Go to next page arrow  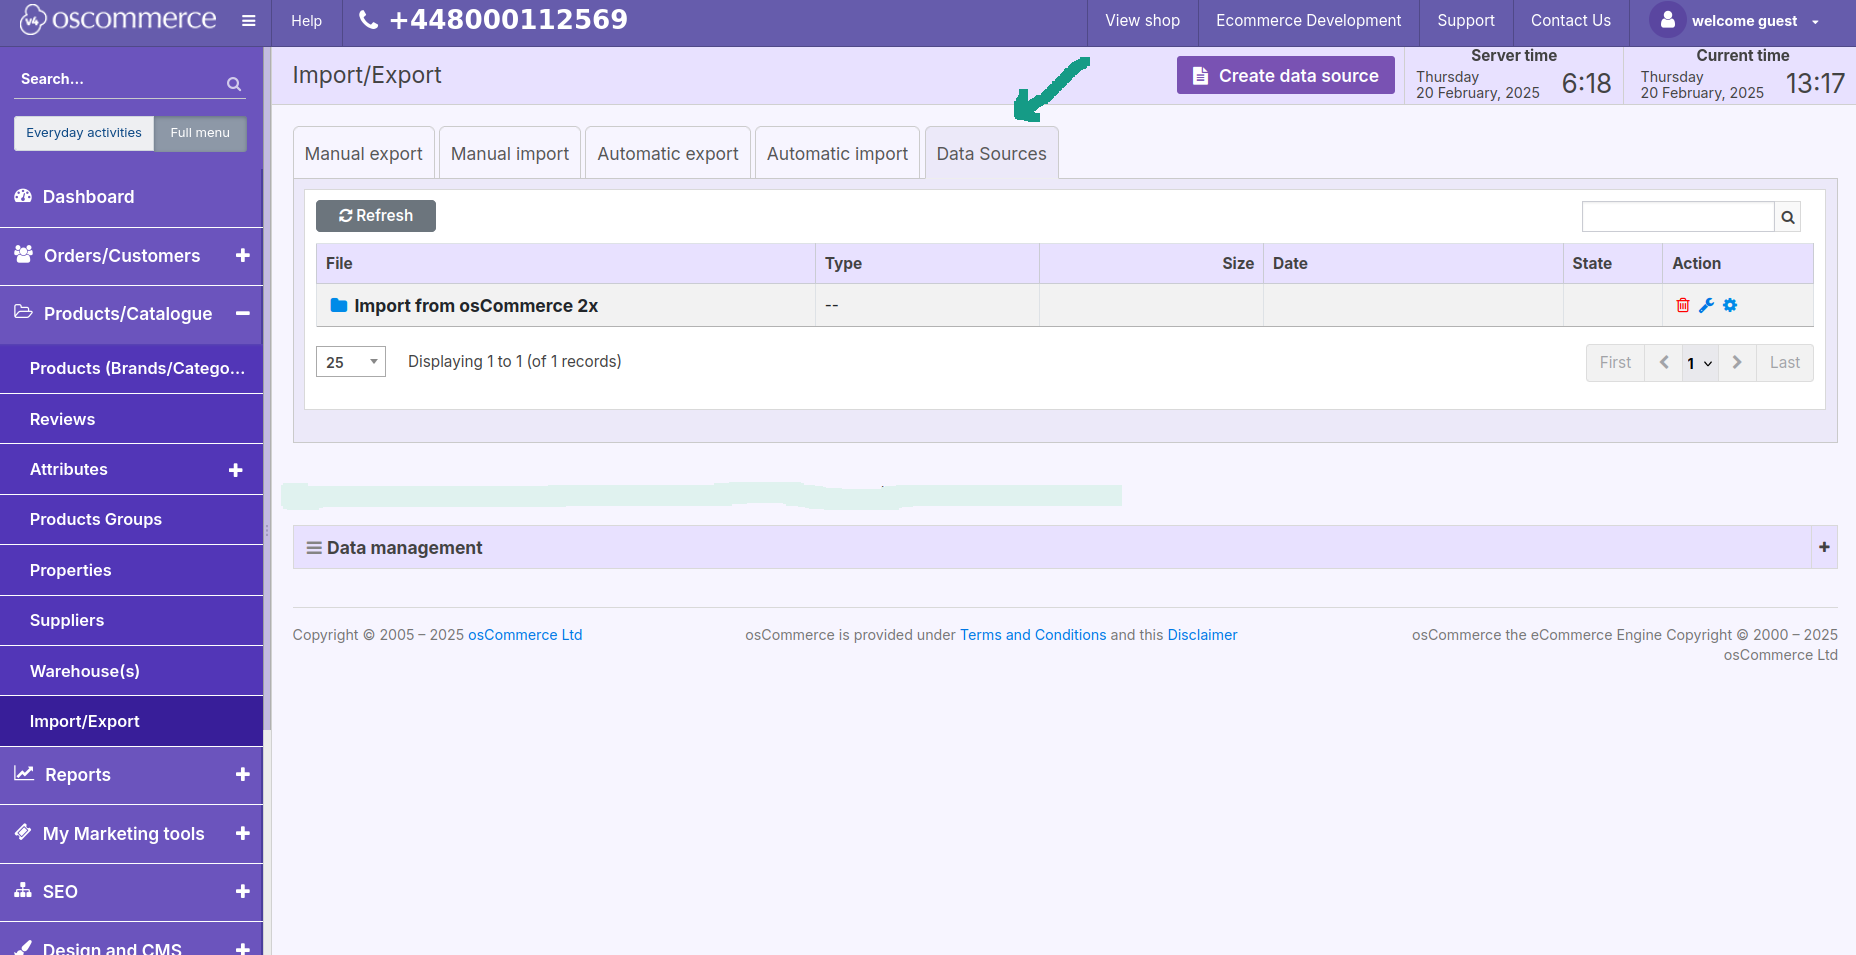1738,363
